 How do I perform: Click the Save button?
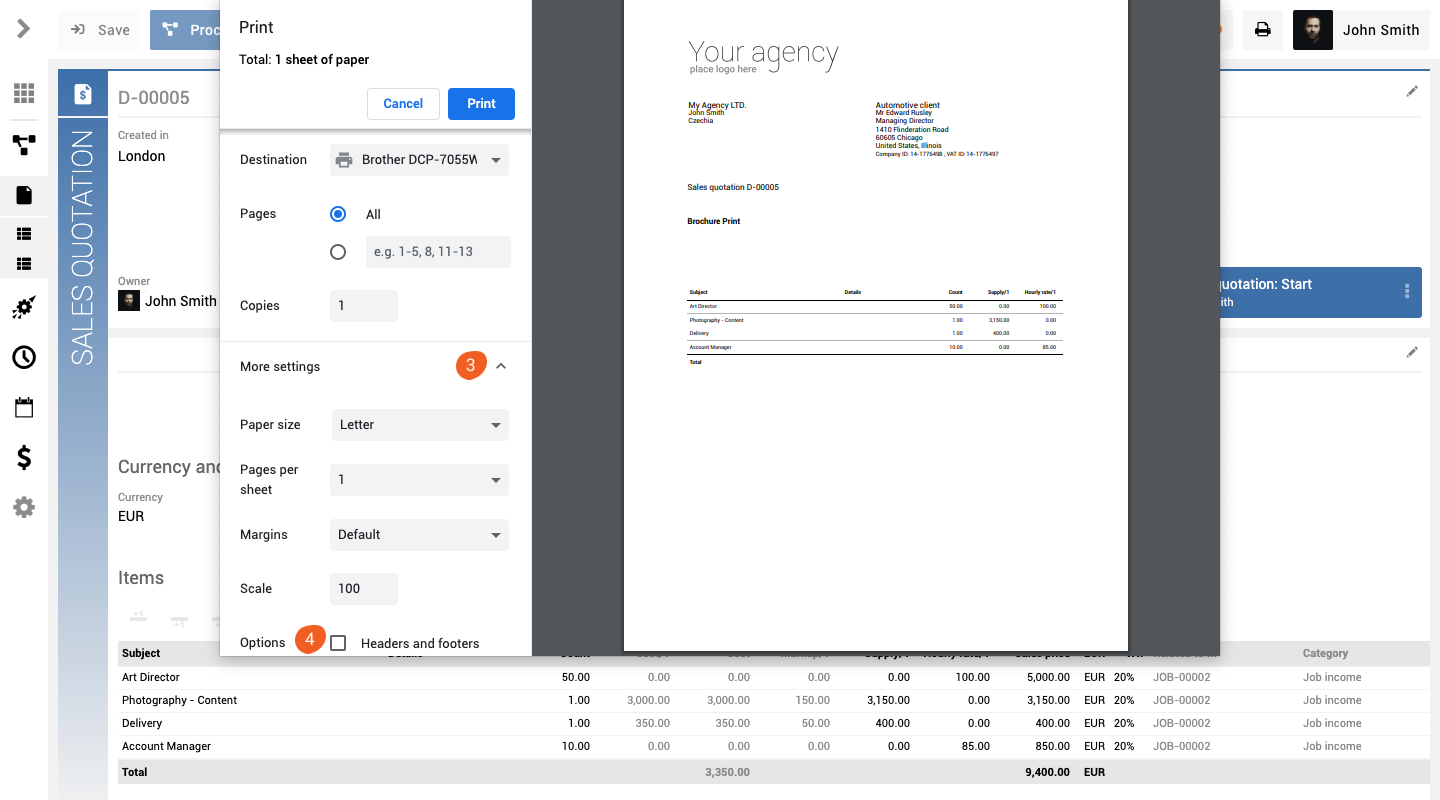click(100, 30)
